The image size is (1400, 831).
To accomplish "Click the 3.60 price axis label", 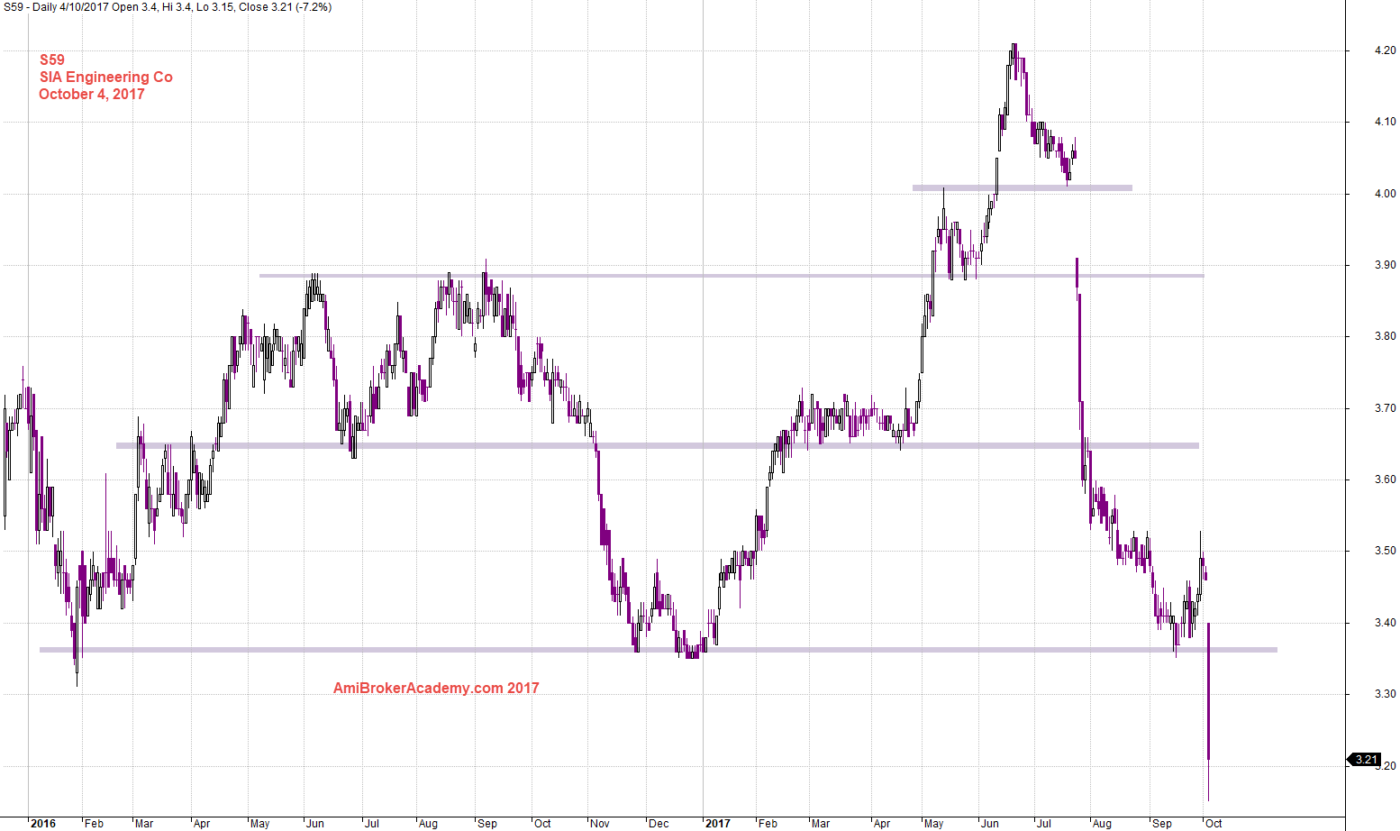I will pyautogui.click(x=1383, y=480).
